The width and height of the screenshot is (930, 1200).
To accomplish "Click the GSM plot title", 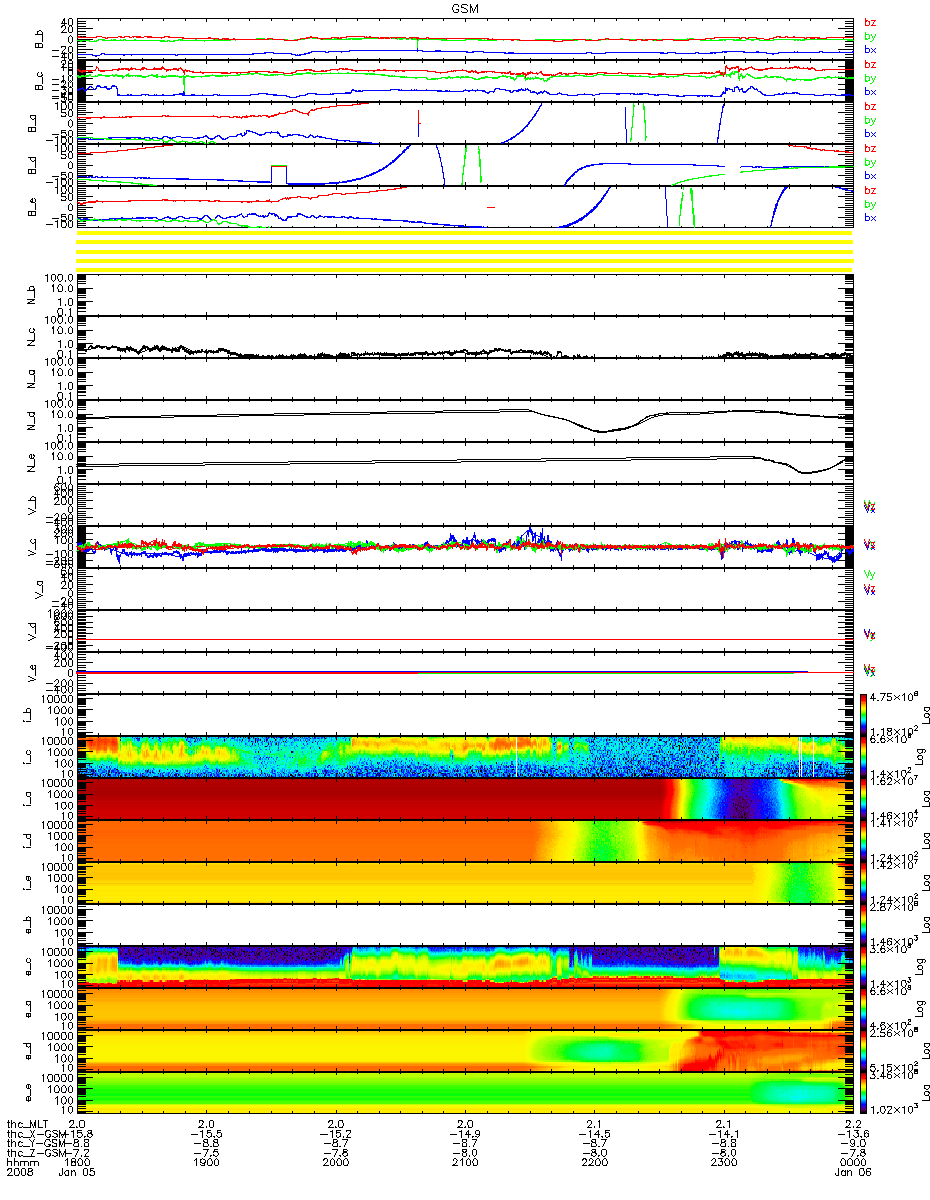I will [x=464, y=7].
